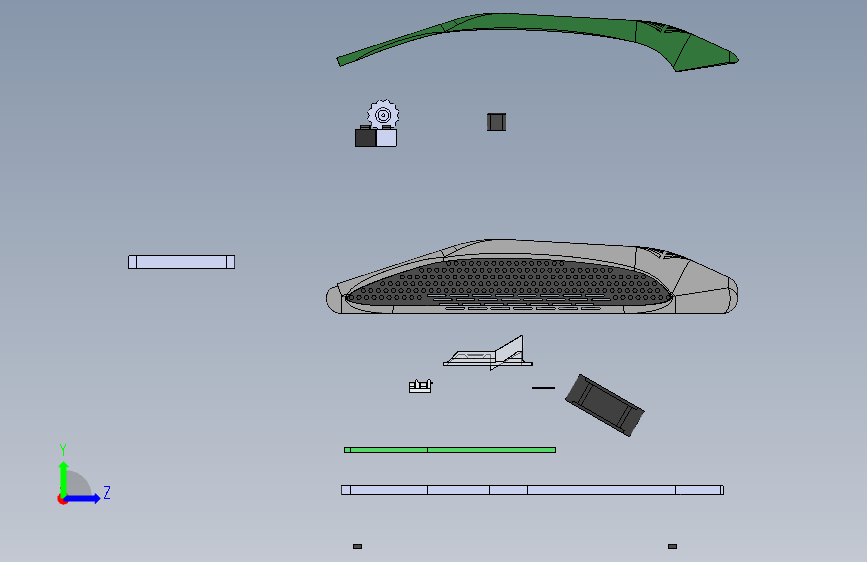Click the blue Z axis arrow
Screen dimensions: 867x562
coord(83,499)
